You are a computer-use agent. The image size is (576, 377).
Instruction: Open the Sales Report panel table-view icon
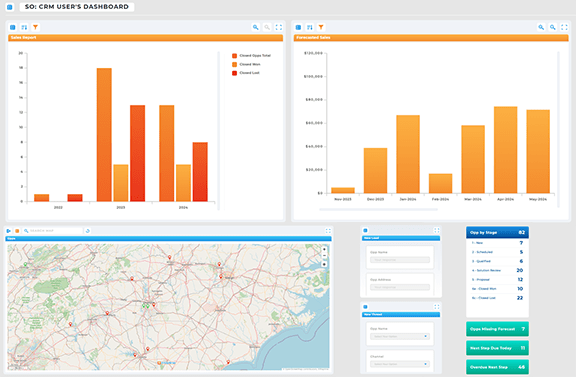pyautogui.click(x=12, y=27)
